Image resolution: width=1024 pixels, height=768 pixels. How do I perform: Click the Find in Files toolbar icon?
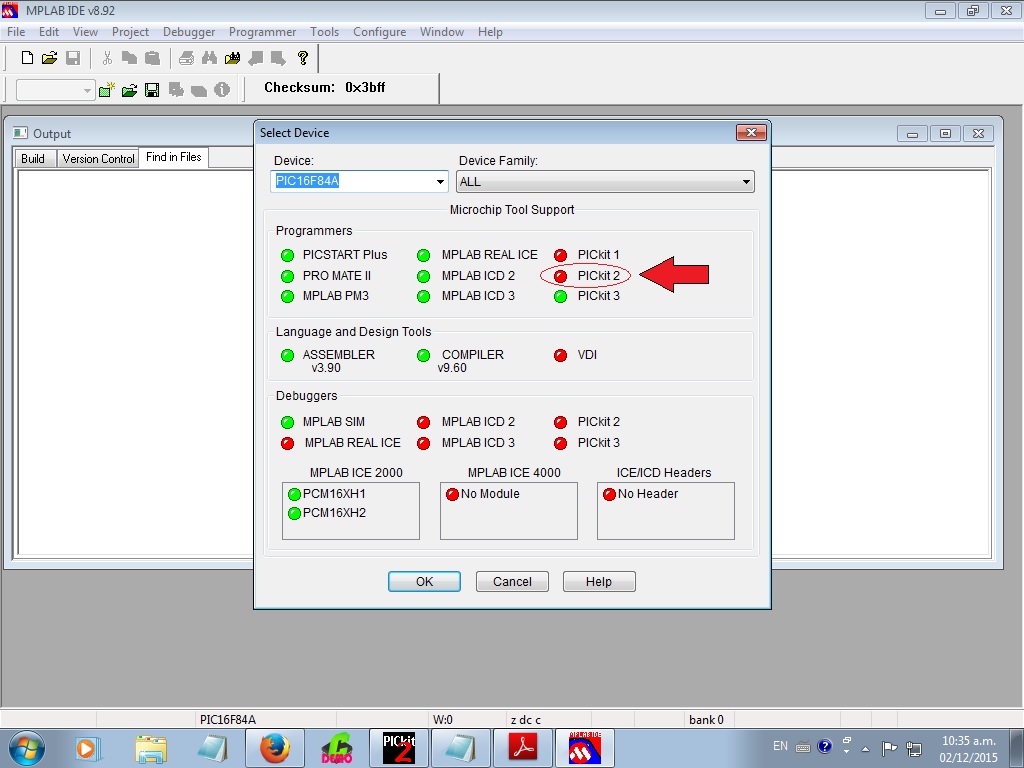point(232,58)
